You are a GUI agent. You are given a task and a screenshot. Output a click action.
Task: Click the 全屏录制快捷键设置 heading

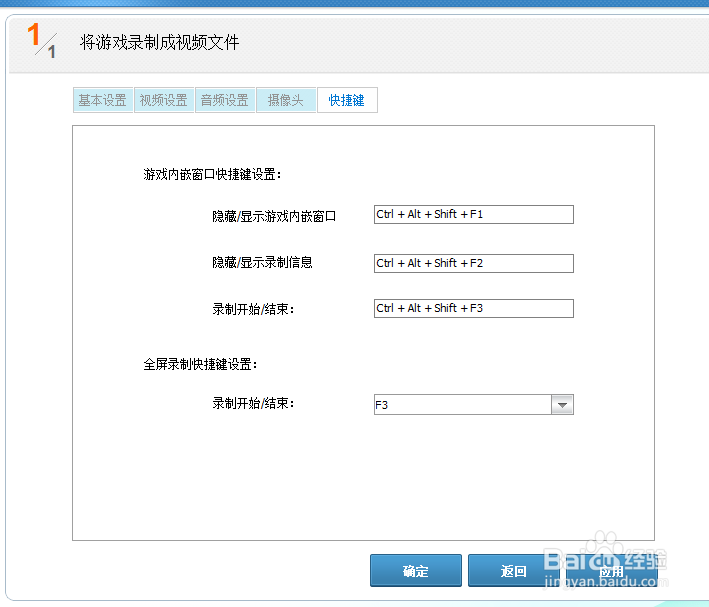[x=200, y=364]
